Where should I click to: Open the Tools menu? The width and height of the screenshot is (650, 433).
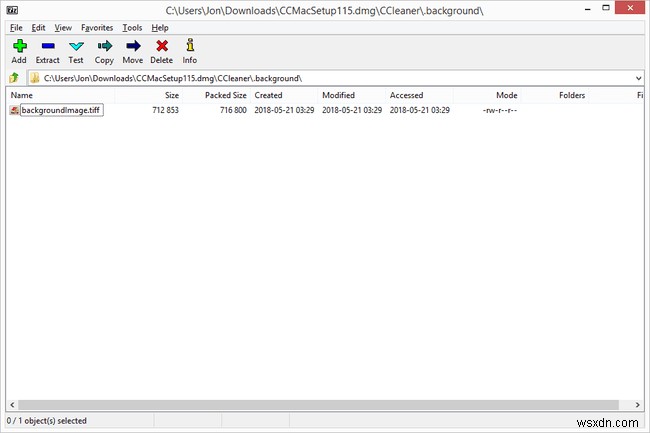[132, 28]
